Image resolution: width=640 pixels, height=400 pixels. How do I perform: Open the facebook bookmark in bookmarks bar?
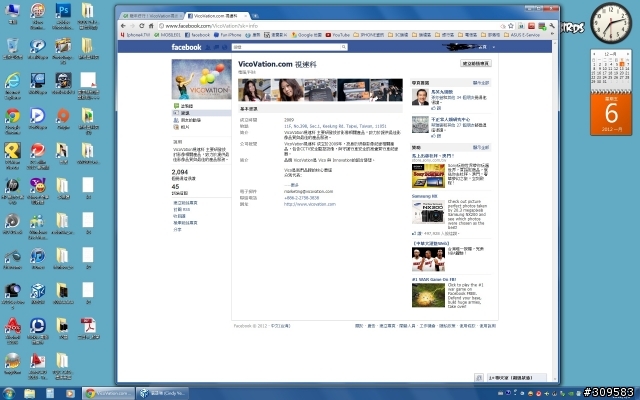[197, 35]
